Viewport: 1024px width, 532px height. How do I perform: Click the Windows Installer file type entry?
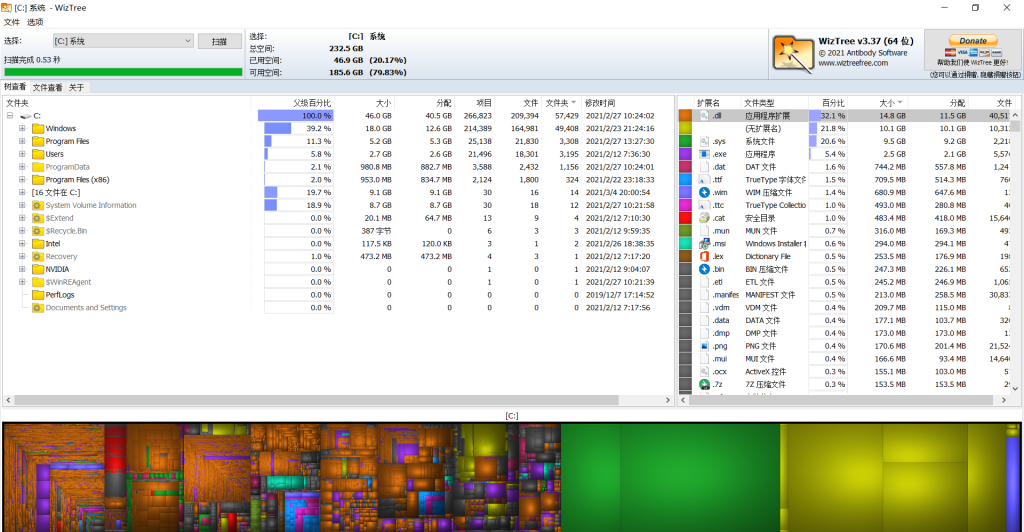[775, 243]
